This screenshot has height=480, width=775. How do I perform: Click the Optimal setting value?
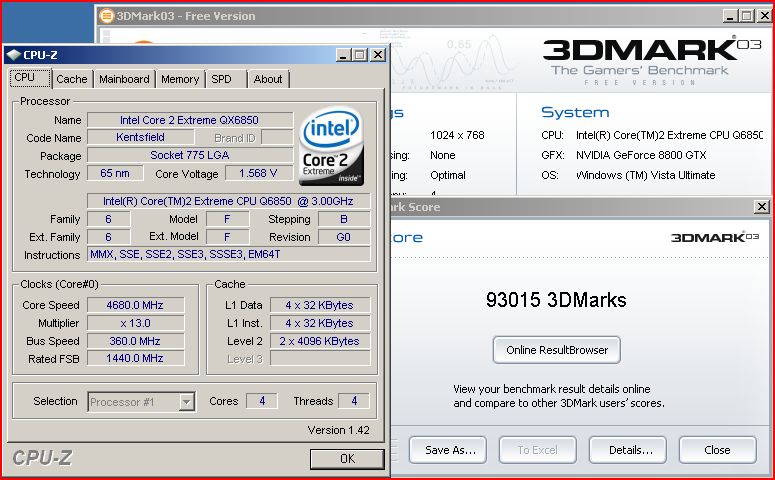(448, 175)
